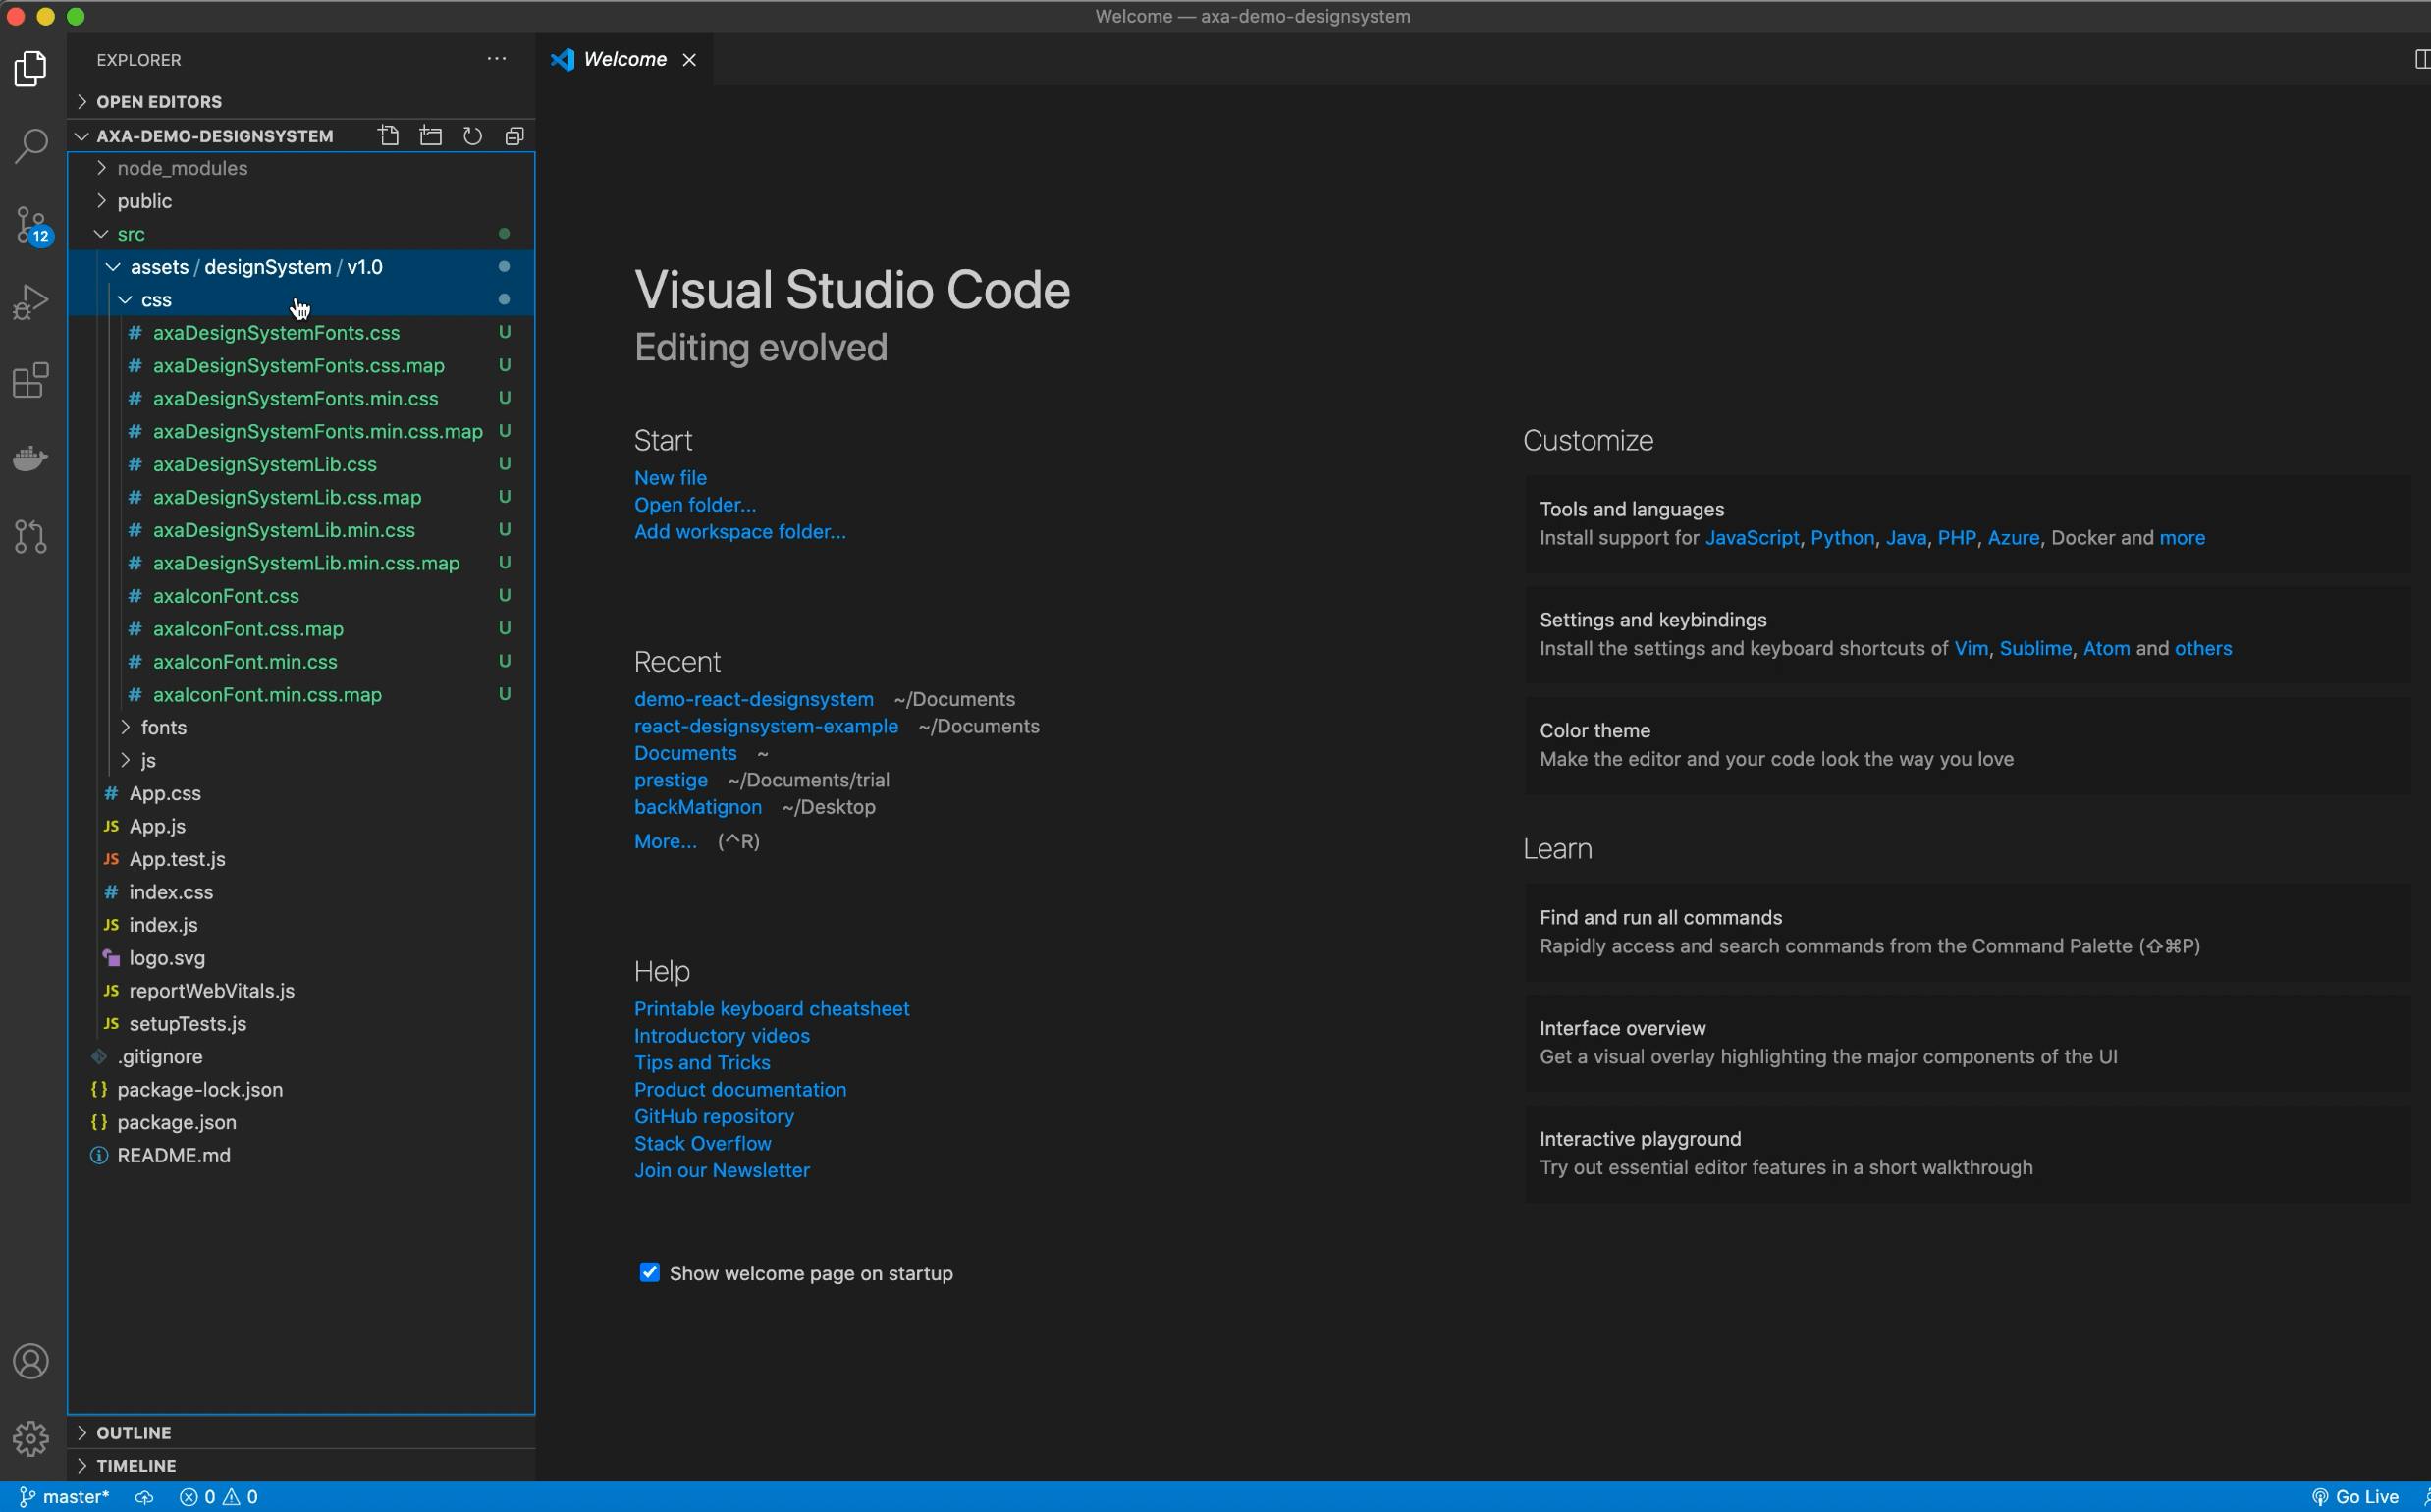
Task: Refresh the explorer file tree
Action: [x=472, y=136]
